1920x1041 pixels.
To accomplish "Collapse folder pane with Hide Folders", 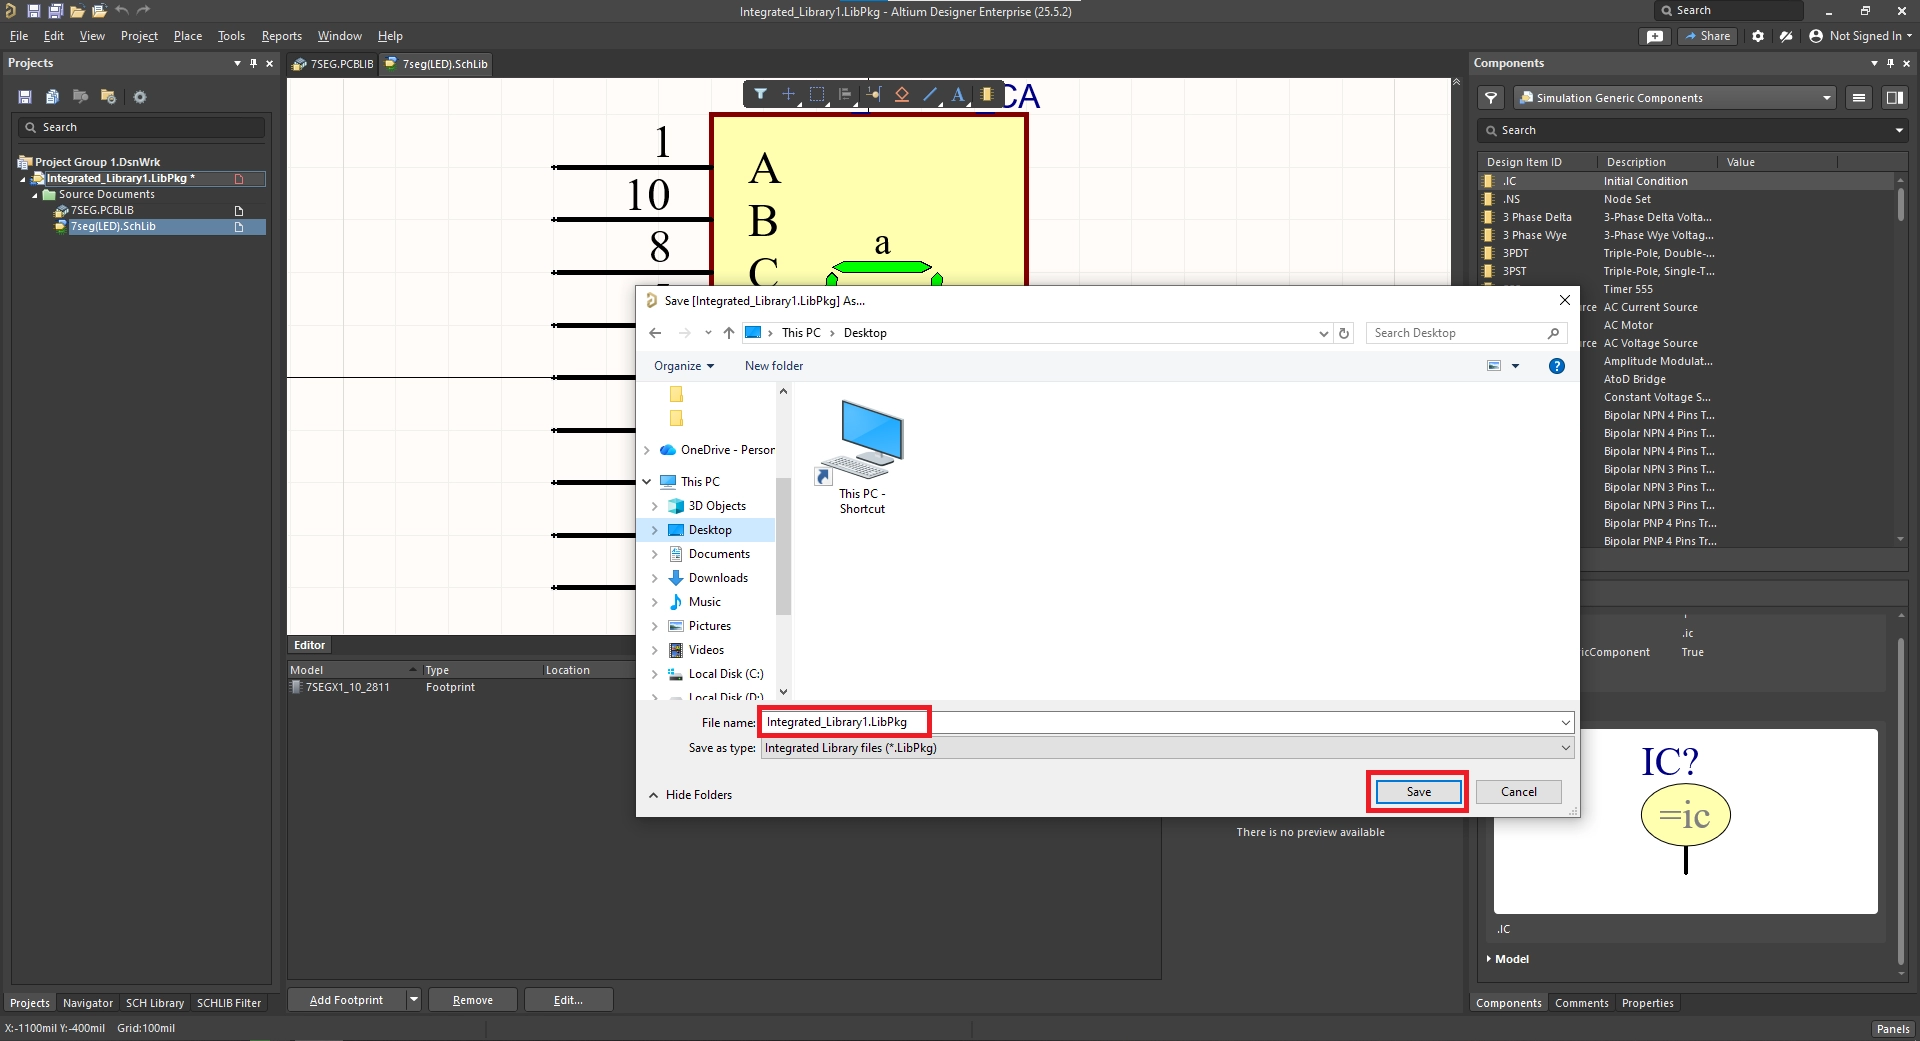I will 690,795.
